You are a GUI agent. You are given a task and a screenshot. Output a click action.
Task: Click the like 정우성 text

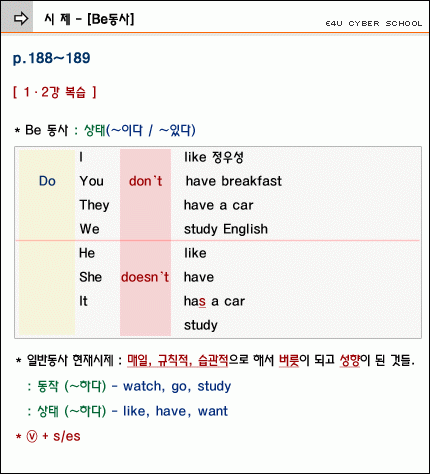(214, 157)
